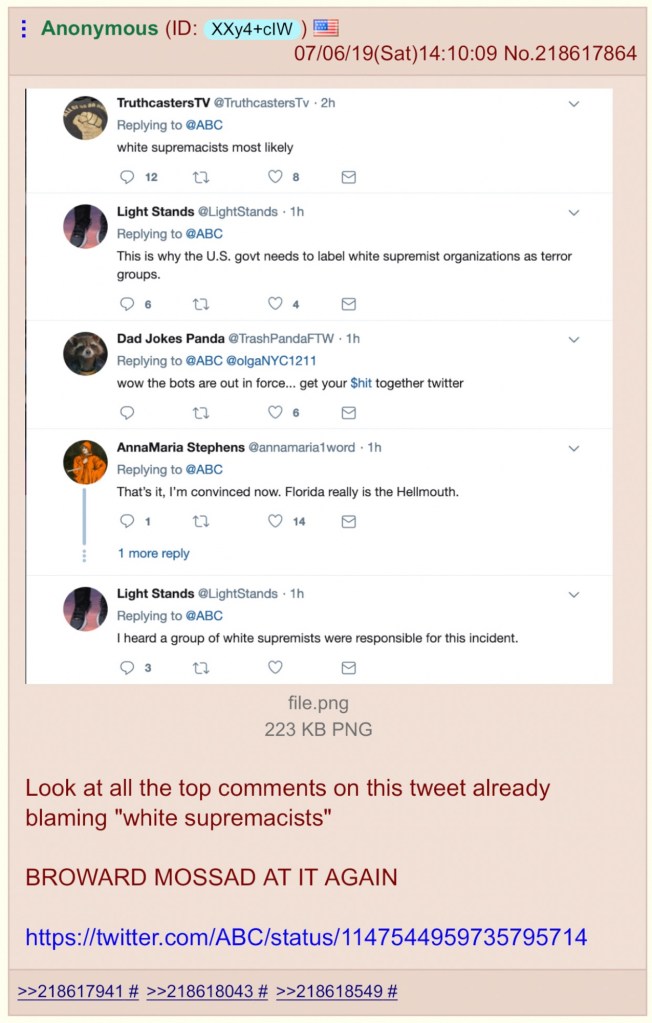This screenshot has height=1023, width=652.
Task: Open the Dad Jokes Panda raccoon avatar
Action: click(85, 353)
